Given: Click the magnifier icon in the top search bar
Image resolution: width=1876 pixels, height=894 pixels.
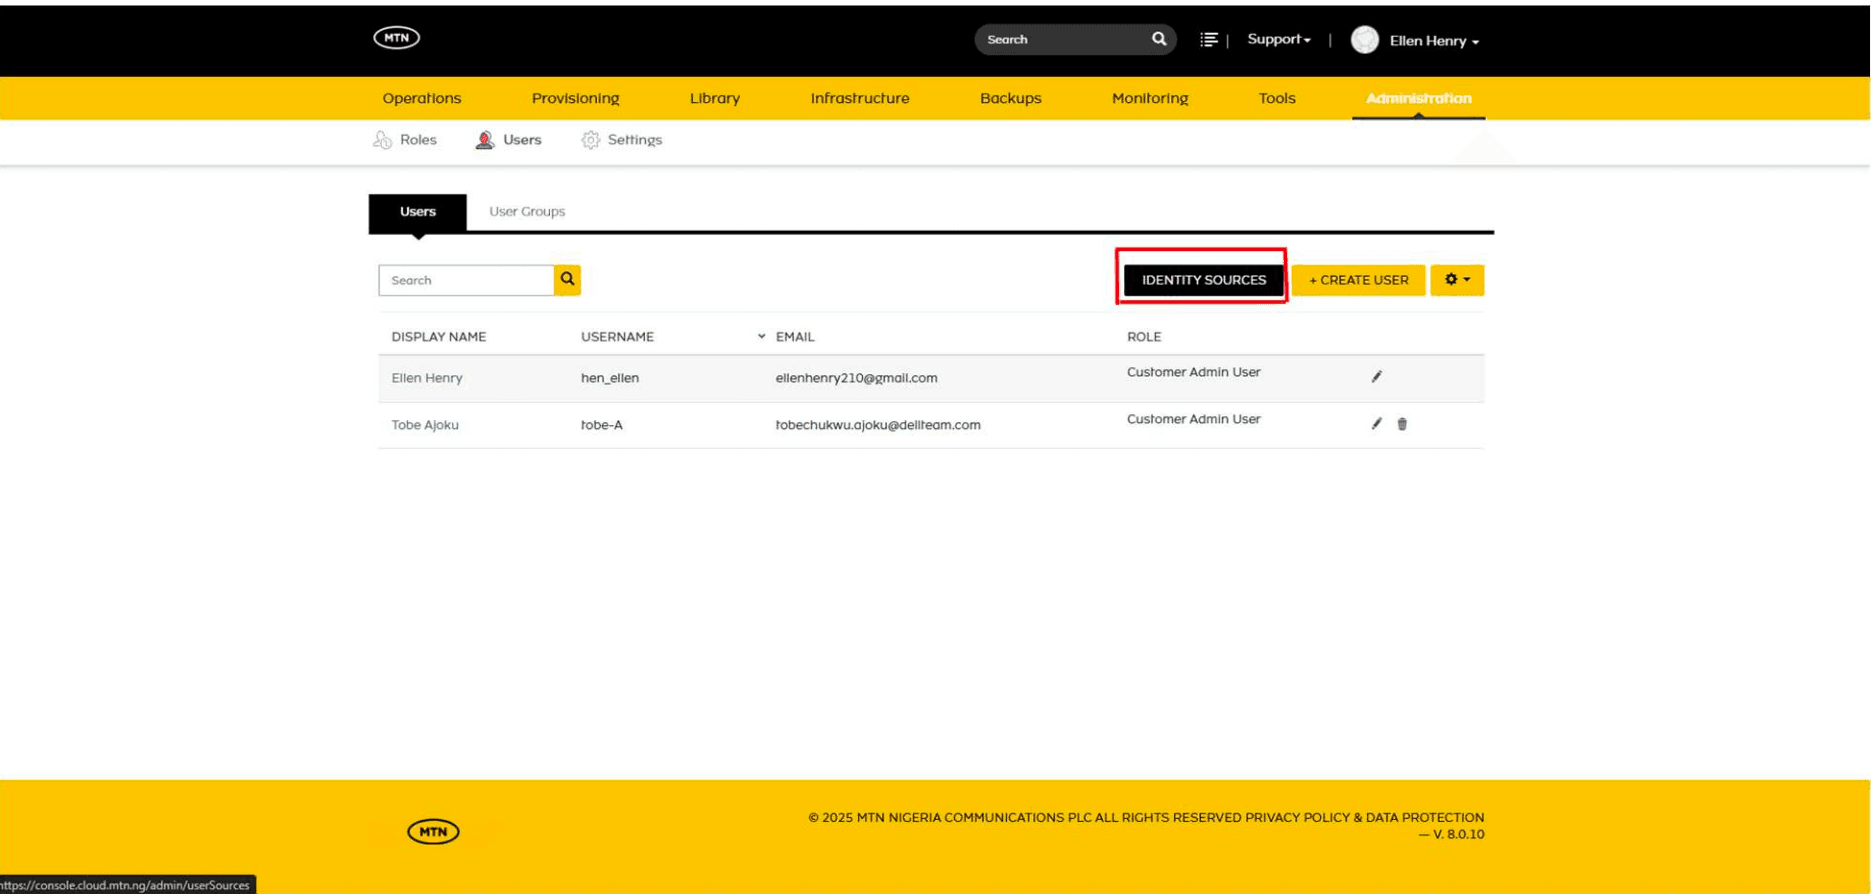Looking at the screenshot, I should coord(1161,39).
